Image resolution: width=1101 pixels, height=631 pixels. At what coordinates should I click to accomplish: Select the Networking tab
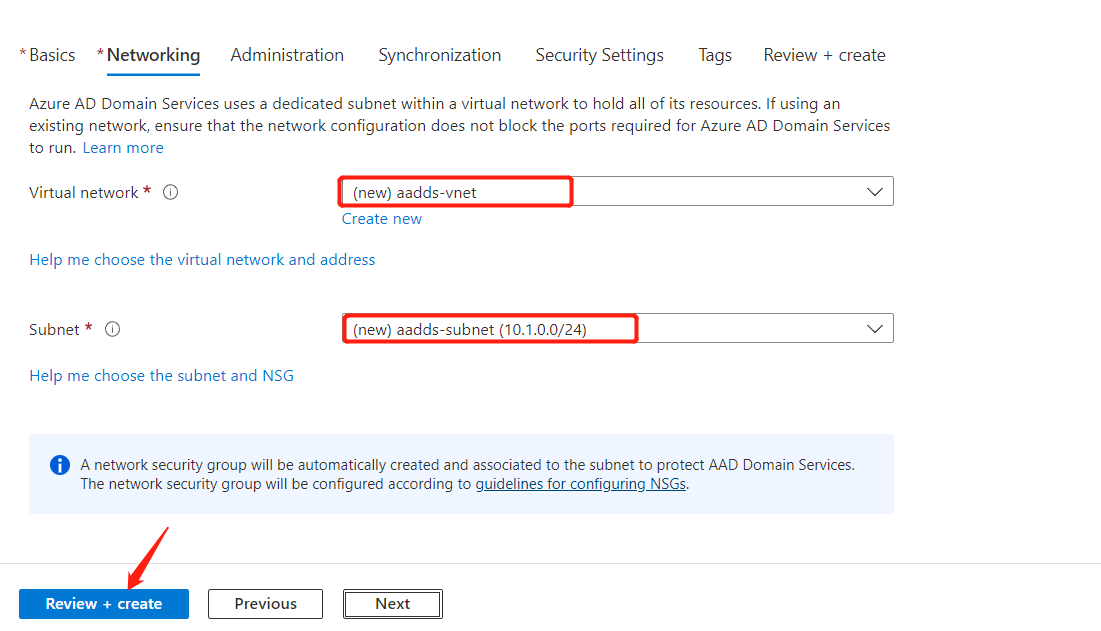tap(153, 55)
